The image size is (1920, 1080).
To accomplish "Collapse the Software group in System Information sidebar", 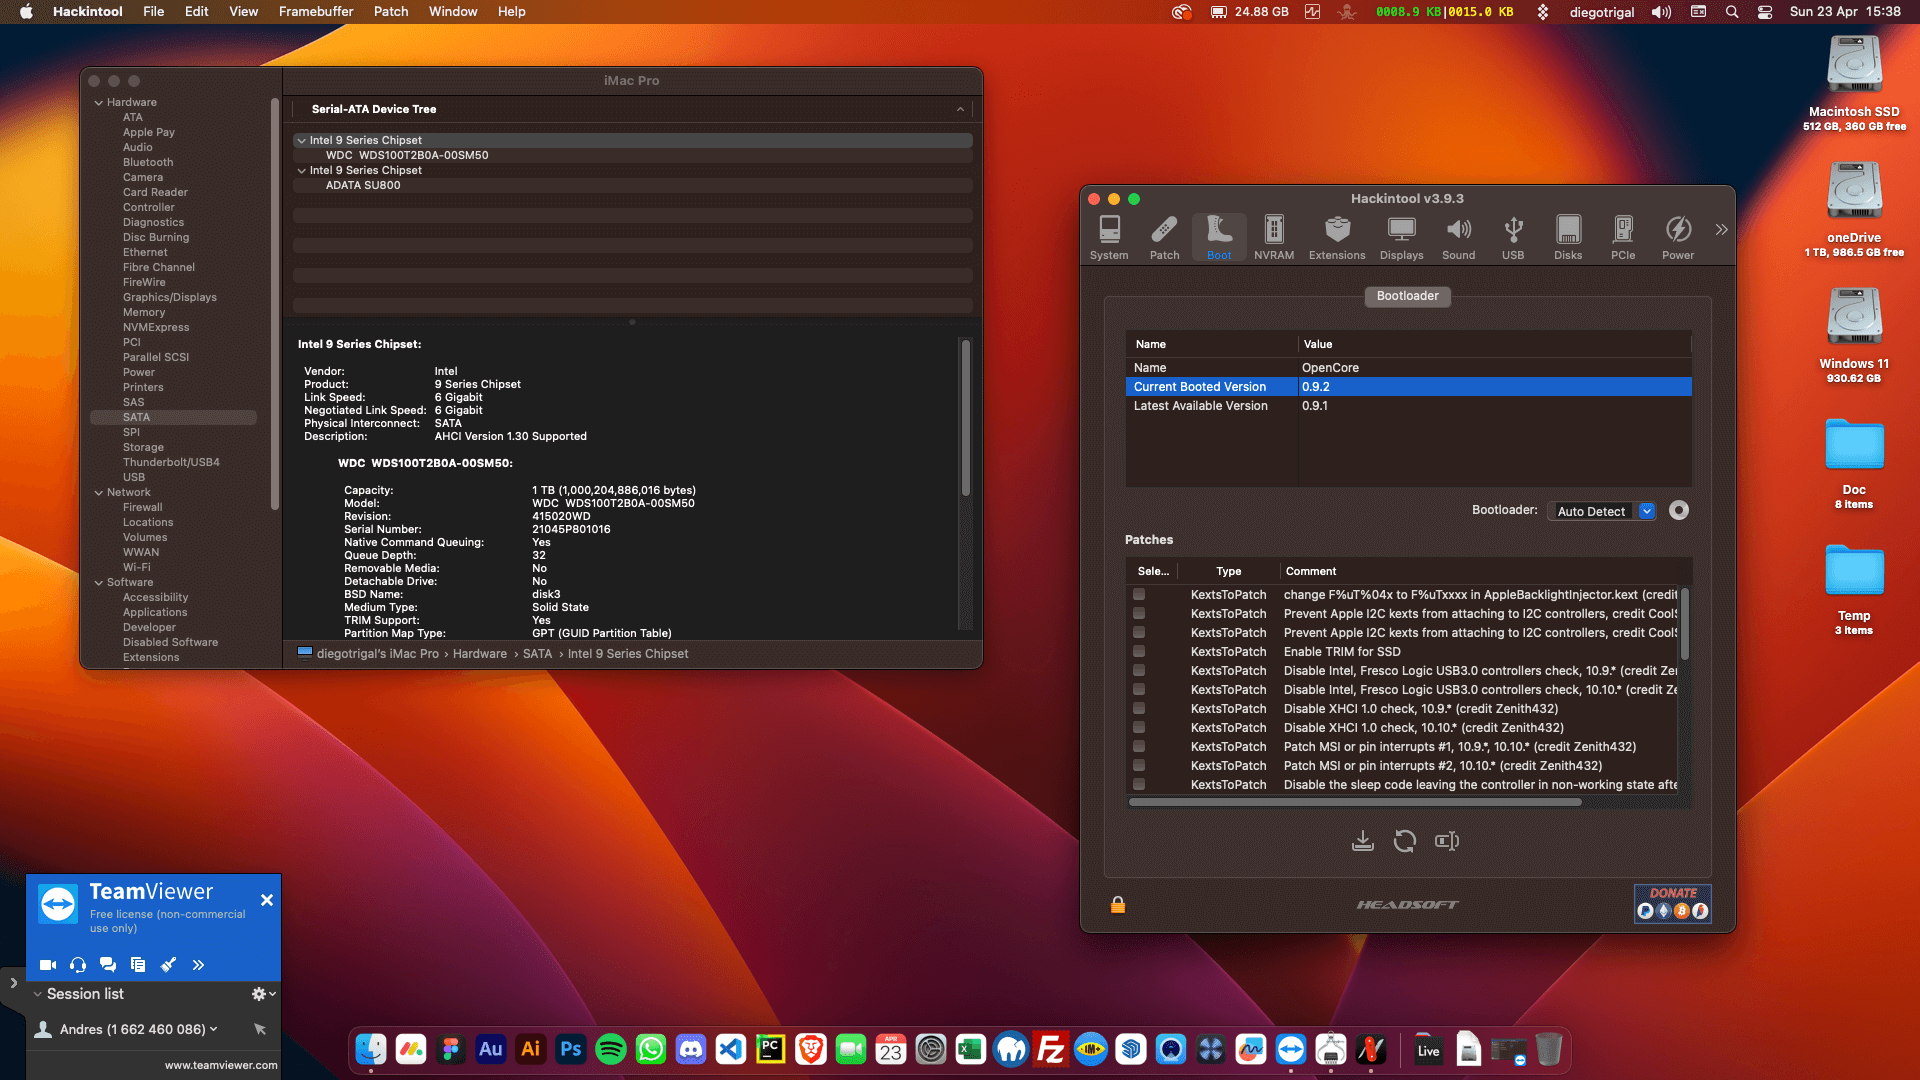I will (99, 583).
